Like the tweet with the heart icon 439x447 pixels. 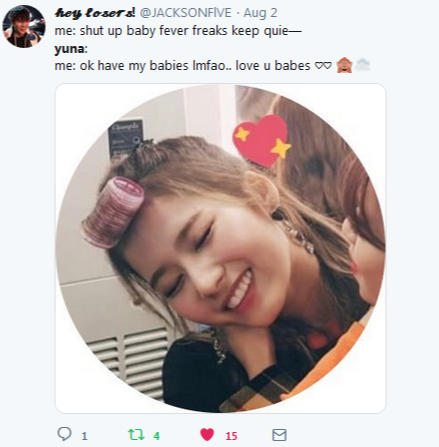coord(207,435)
